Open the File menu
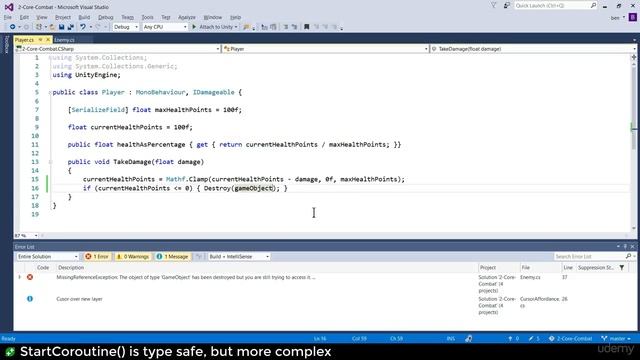Image resolution: width=640 pixels, height=360 pixels. pos(8,17)
